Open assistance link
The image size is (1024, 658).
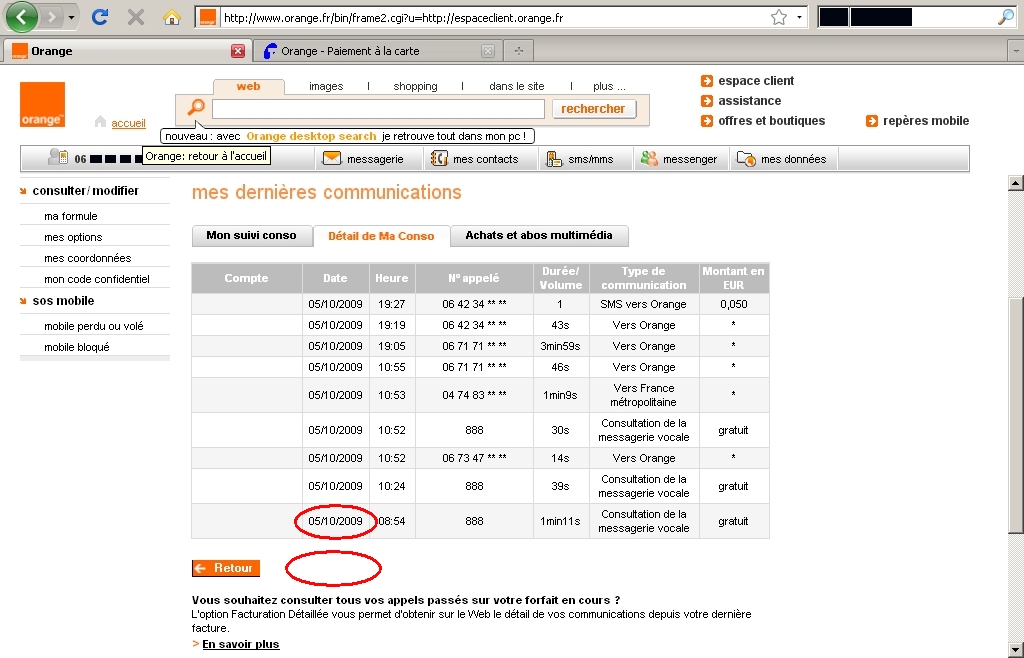(749, 101)
